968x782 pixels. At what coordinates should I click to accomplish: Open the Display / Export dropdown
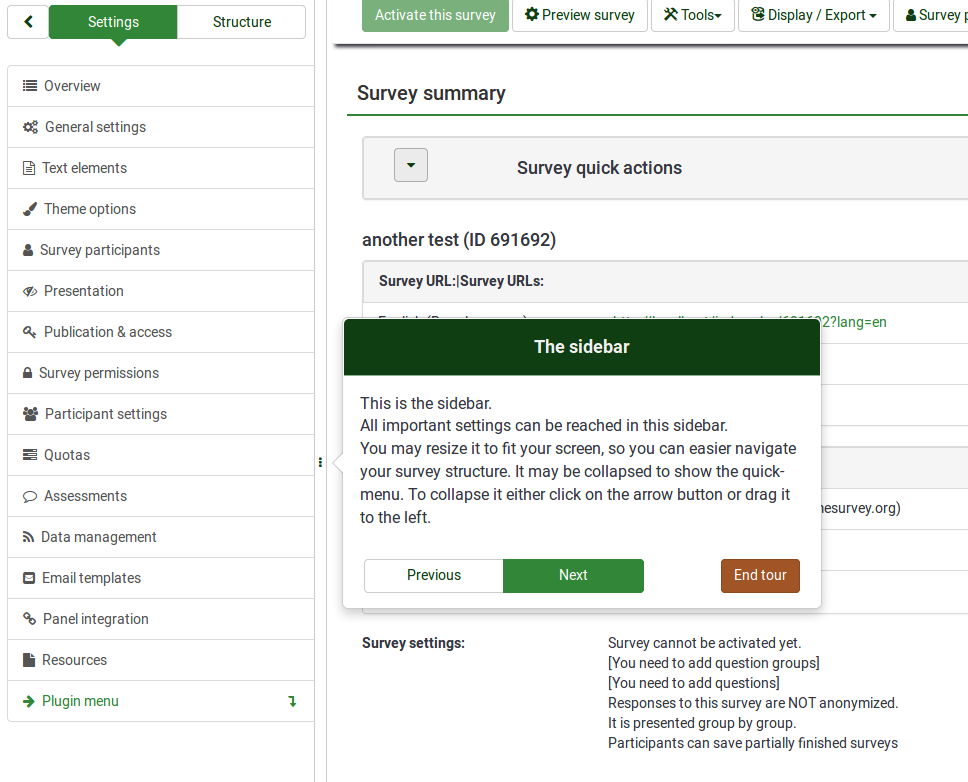tap(813, 15)
